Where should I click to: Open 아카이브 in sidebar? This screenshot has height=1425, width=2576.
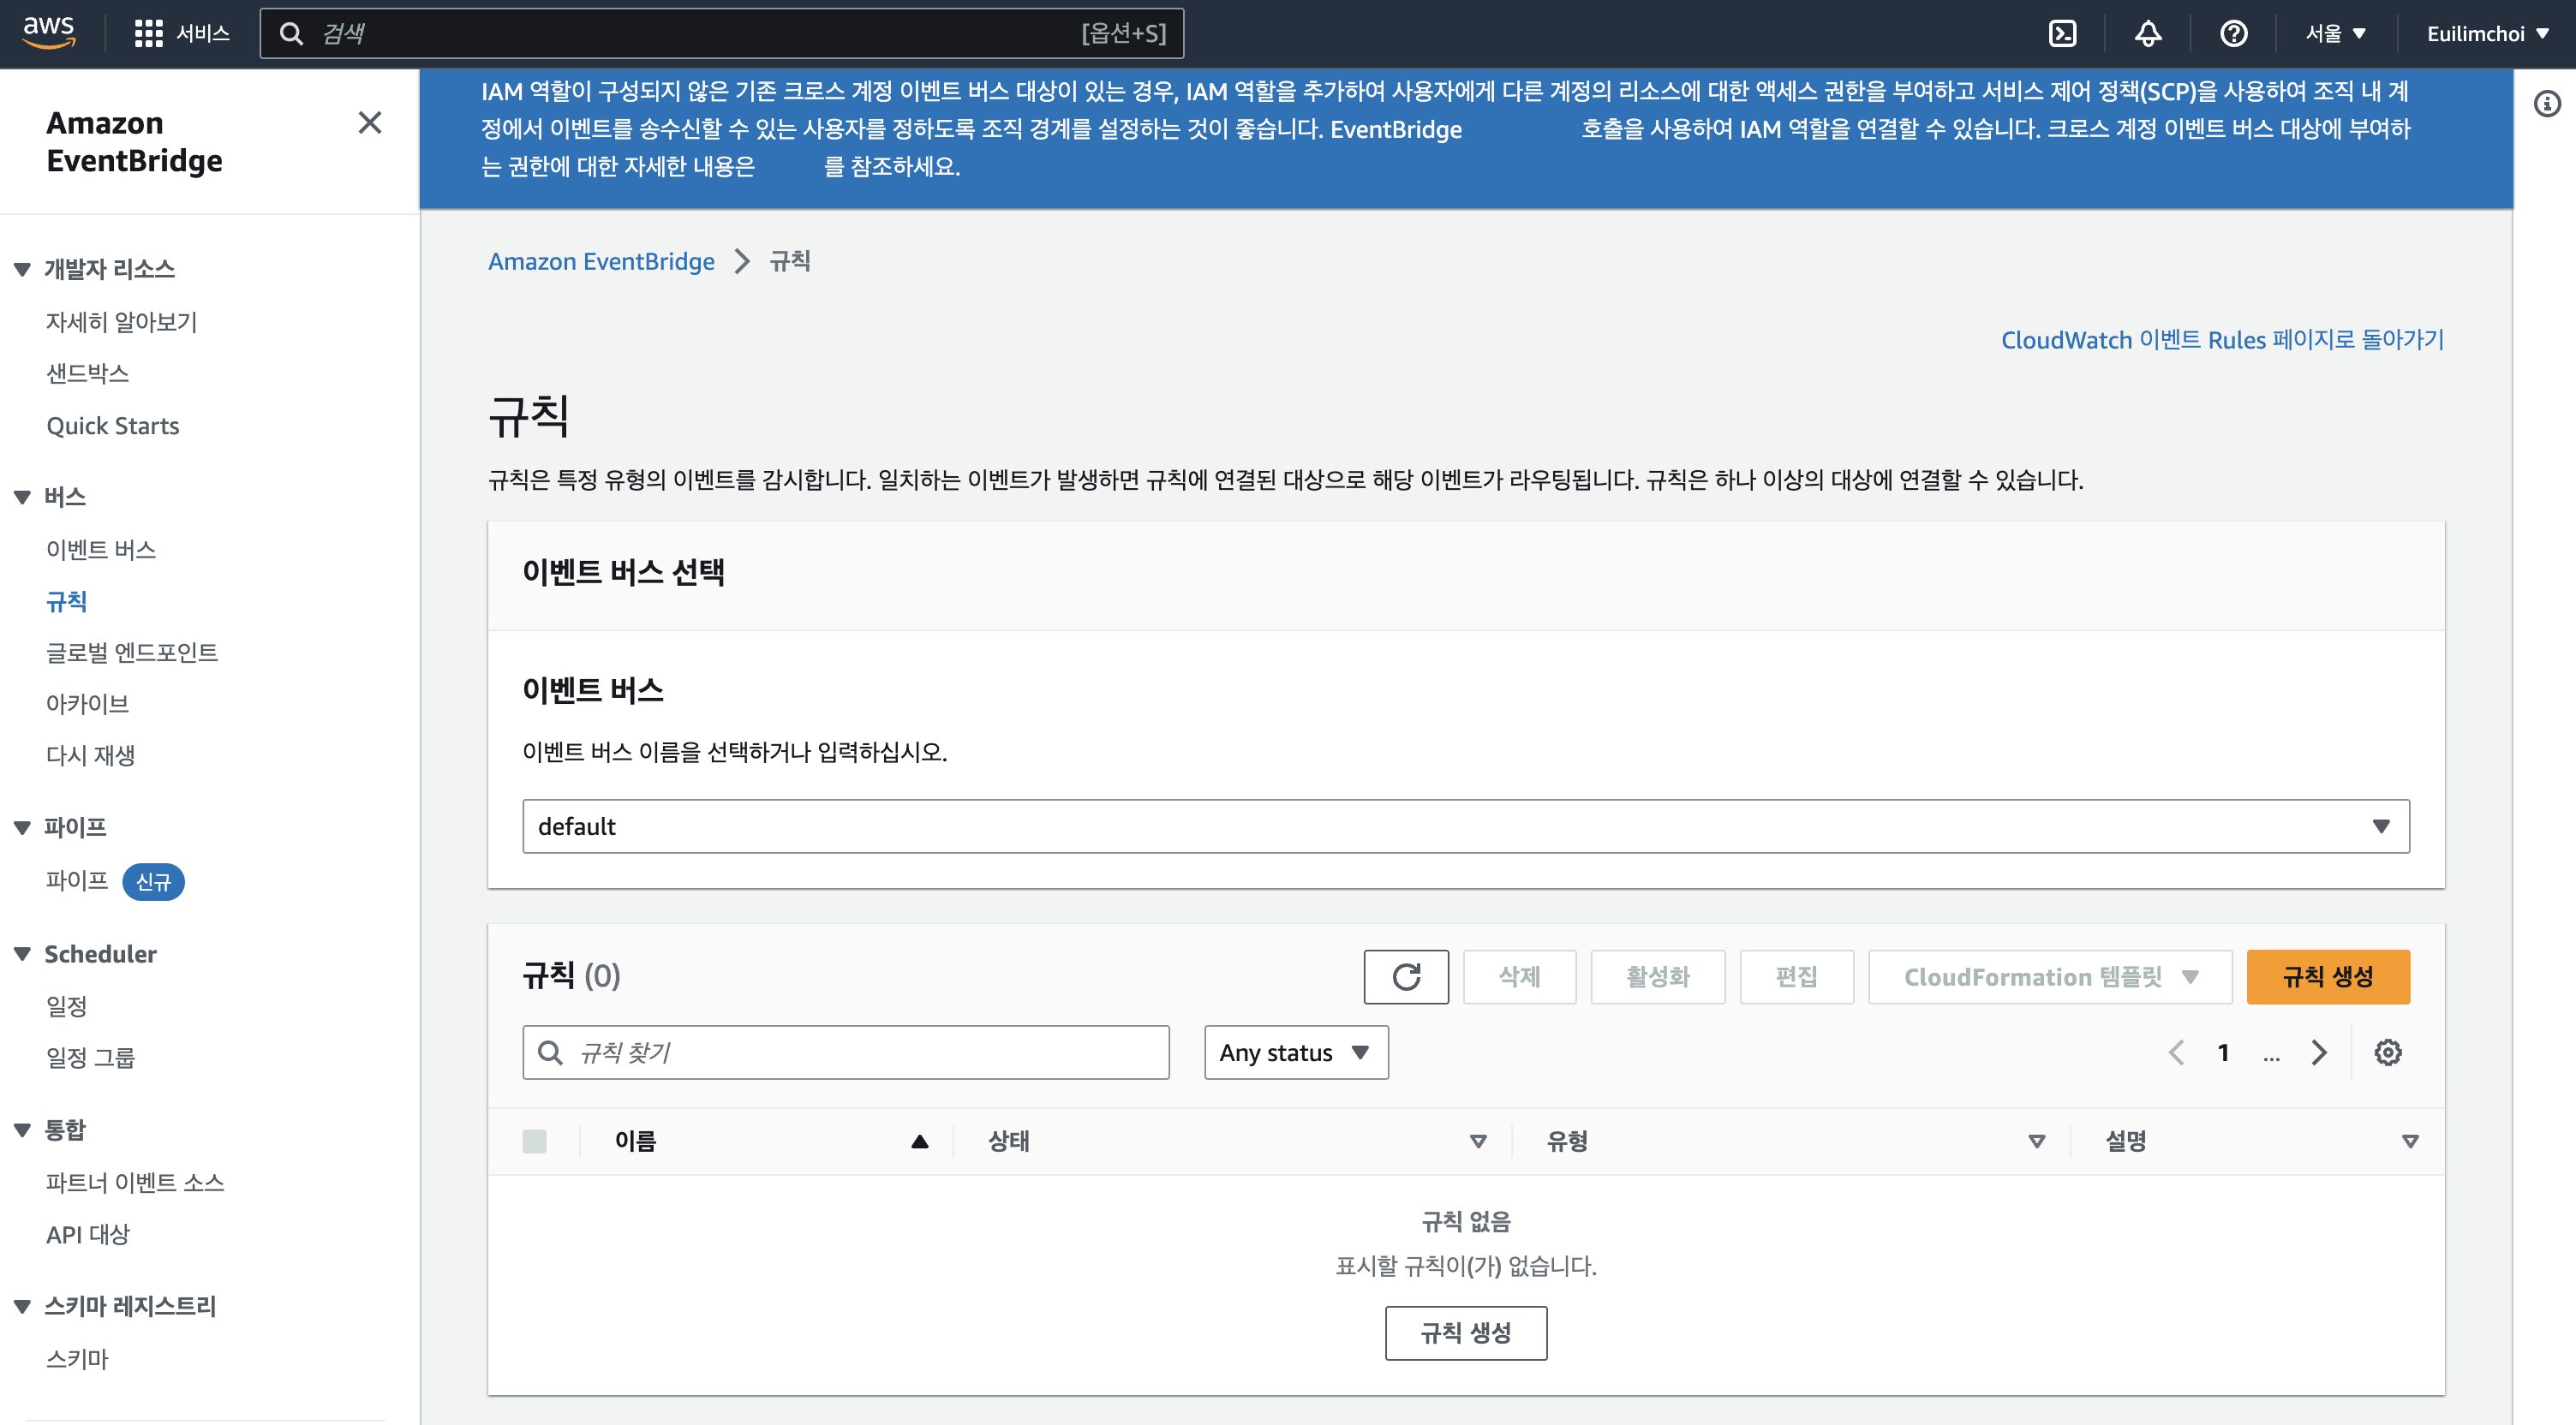click(87, 703)
